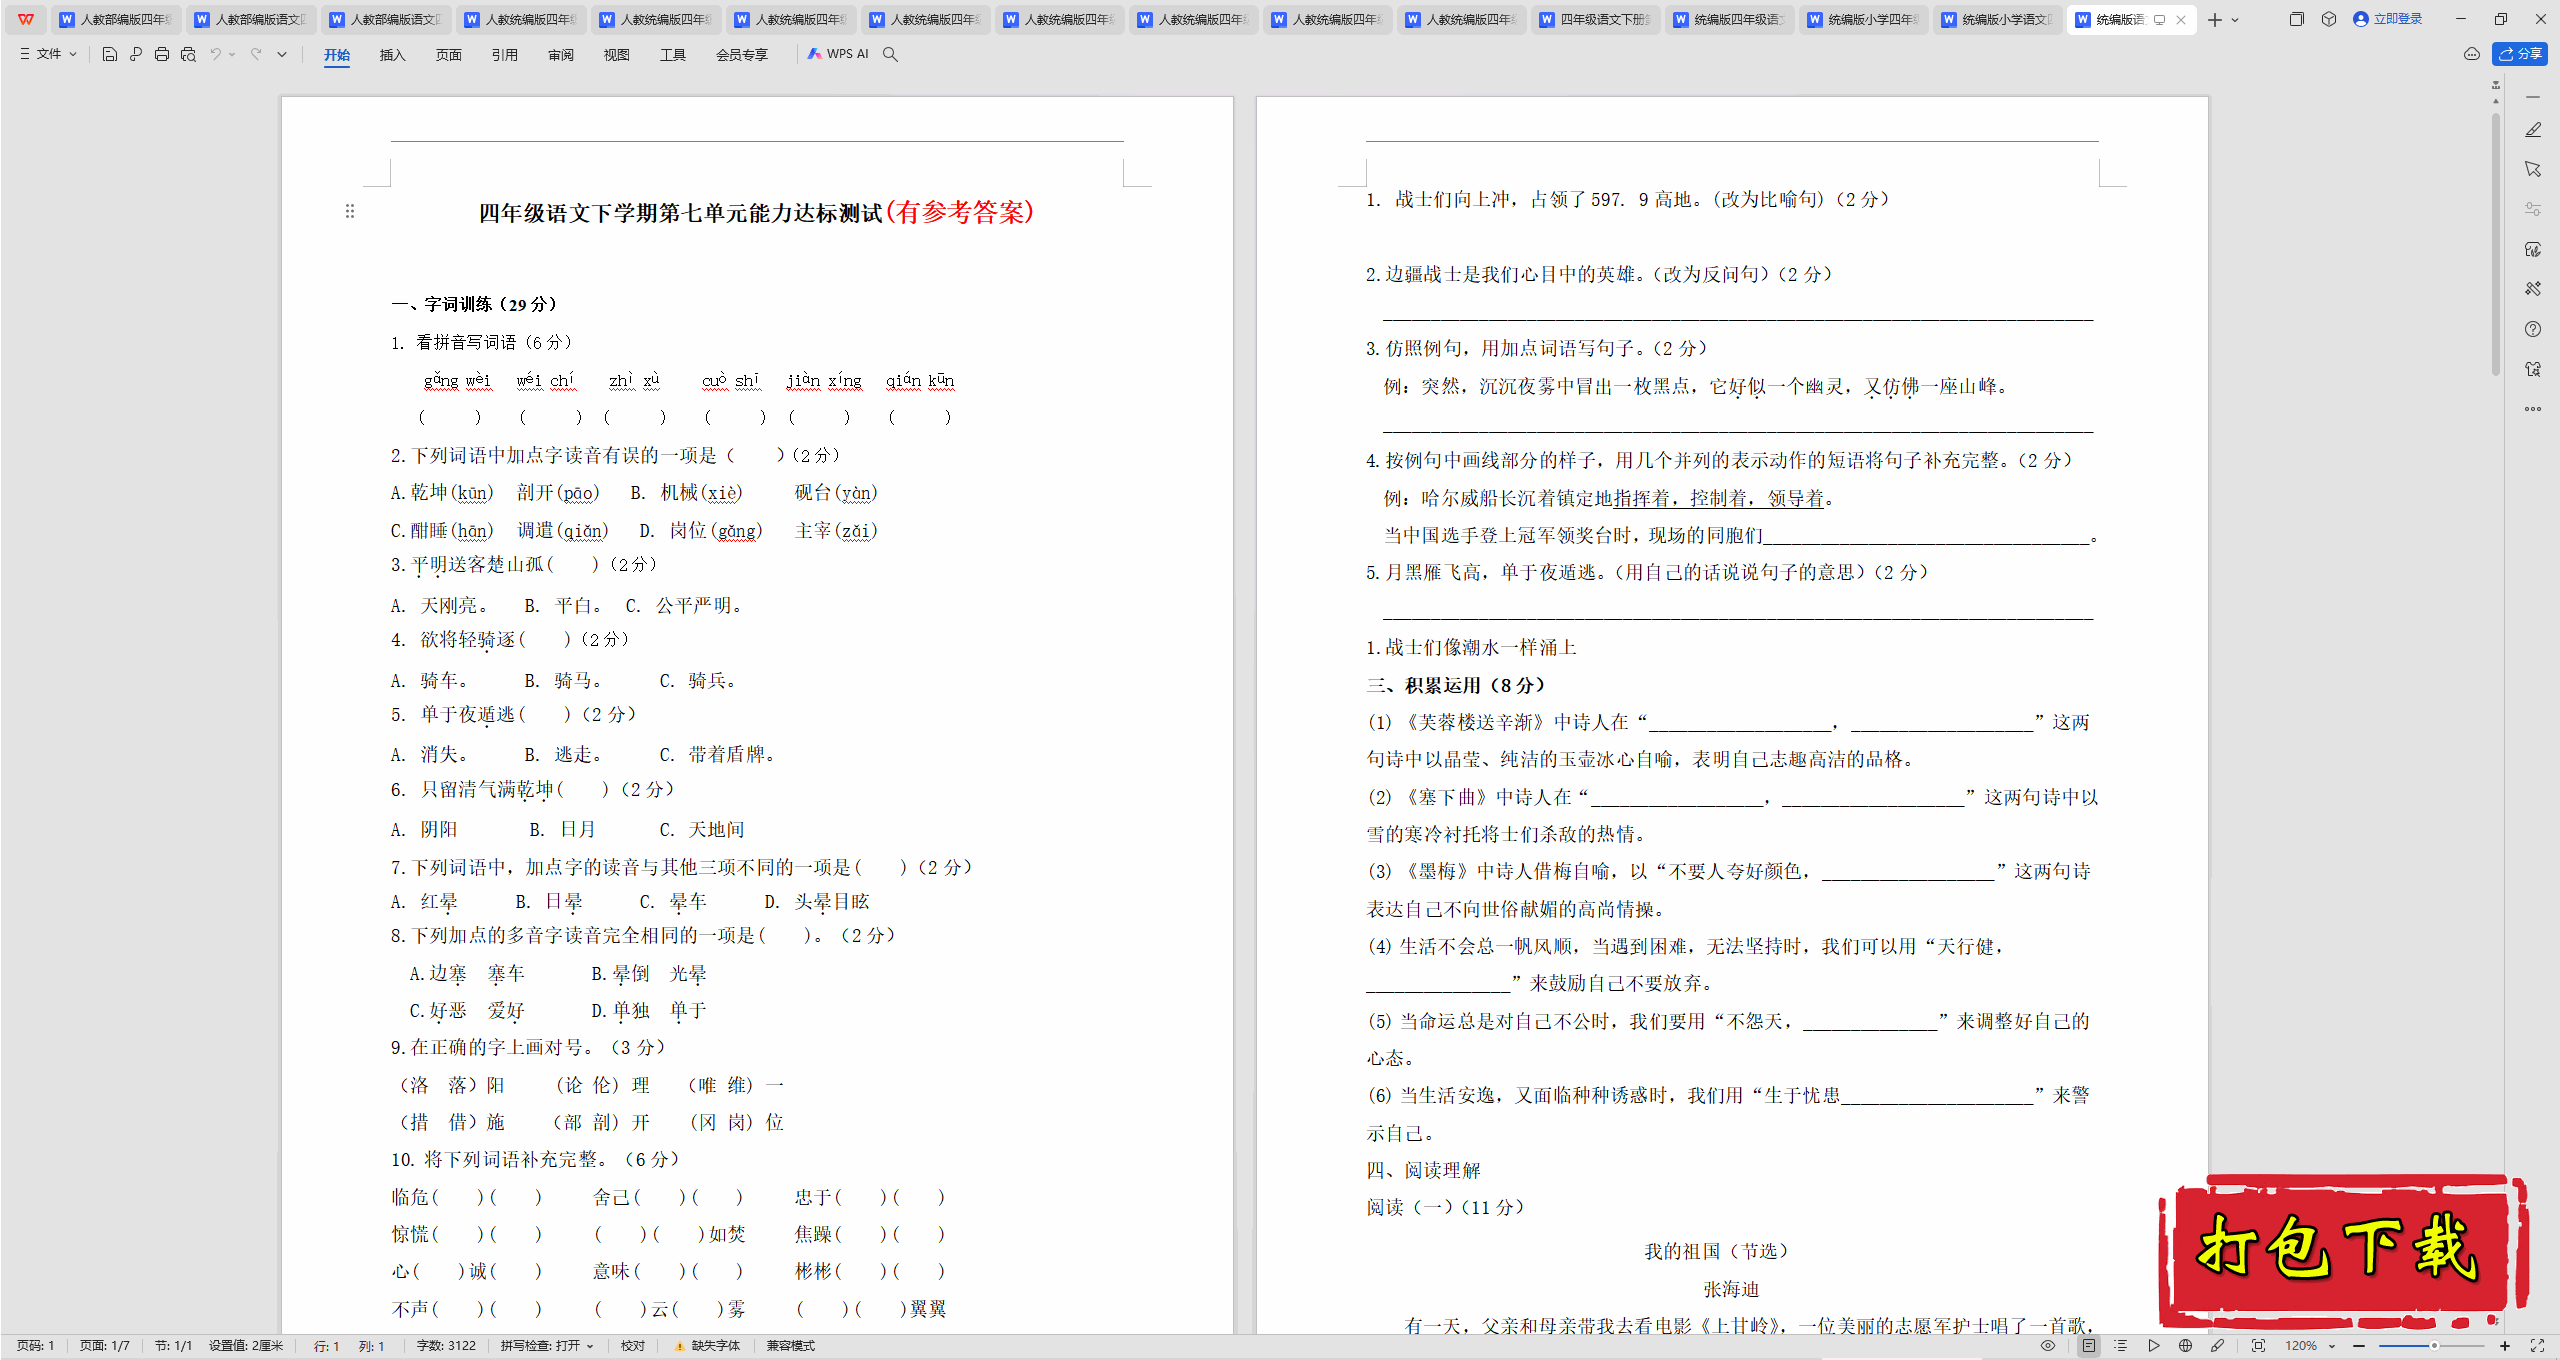This screenshot has width=2560, height=1360.
Task: Click the export/format icon beside Save
Action: (136, 54)
